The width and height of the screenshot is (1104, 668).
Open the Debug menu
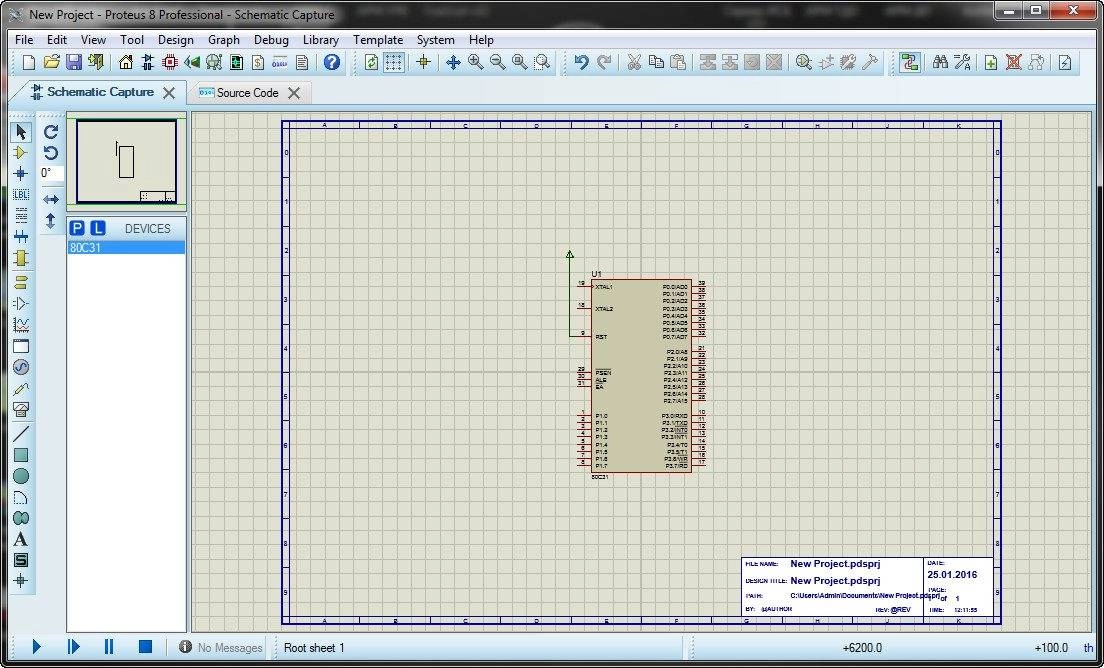[x=272, y=40]
